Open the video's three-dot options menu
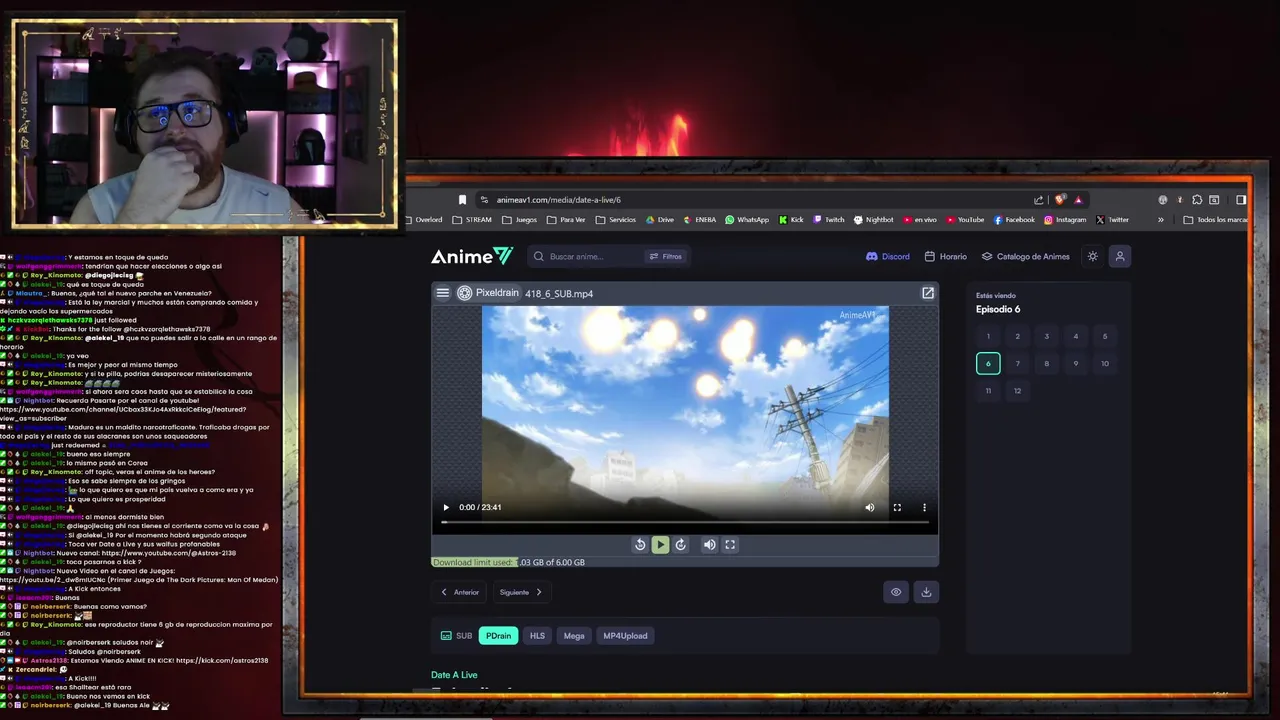Viewport: 1280px width, 720px height. click(x=924, y=507)
